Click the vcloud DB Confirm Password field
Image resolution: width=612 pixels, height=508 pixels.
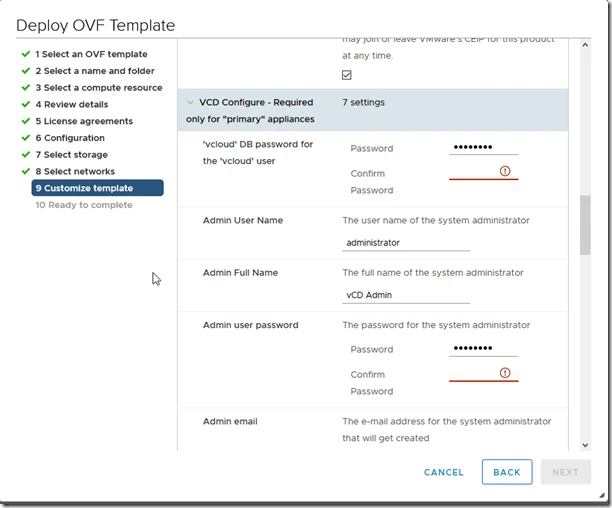[483, 172]
